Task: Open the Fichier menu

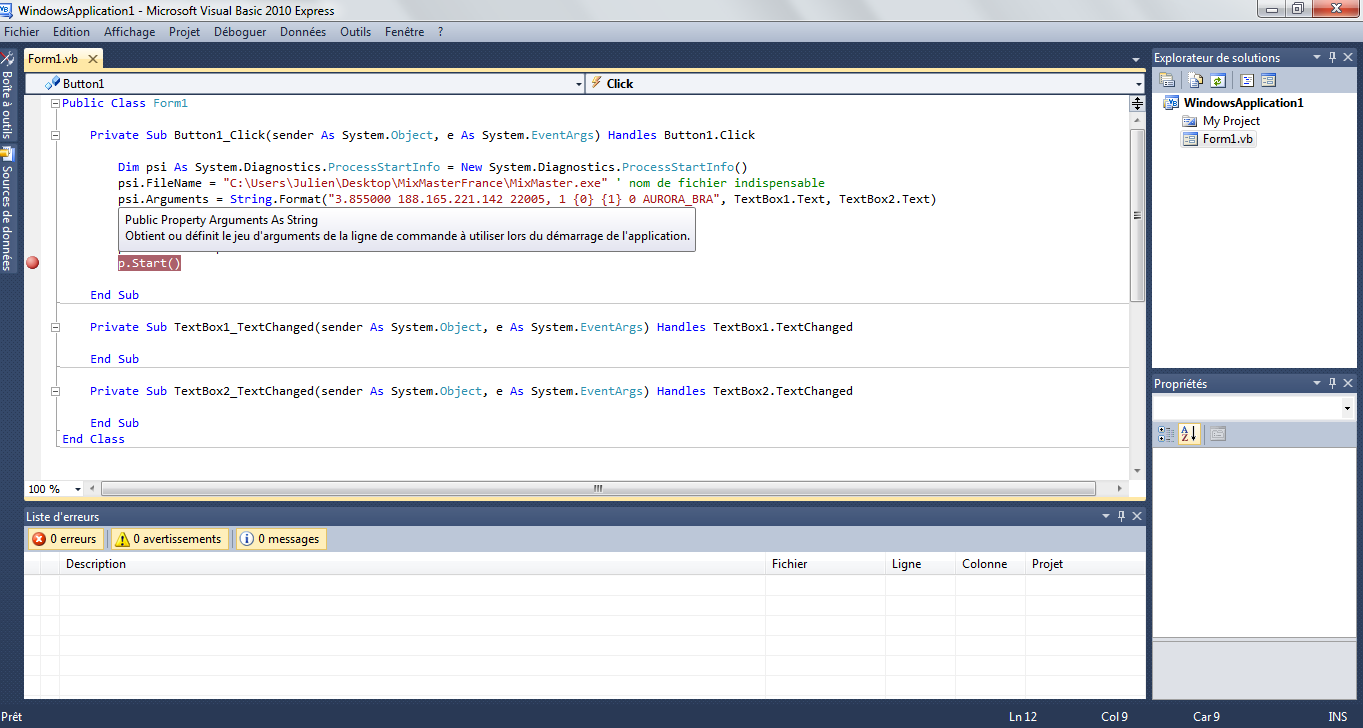Action: click(x=22, y=32)
